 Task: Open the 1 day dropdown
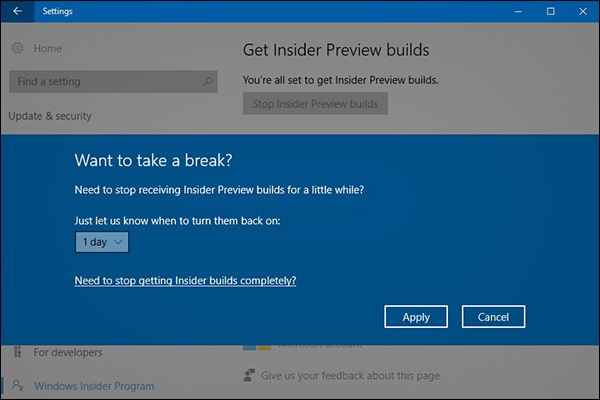click(102, 242)
